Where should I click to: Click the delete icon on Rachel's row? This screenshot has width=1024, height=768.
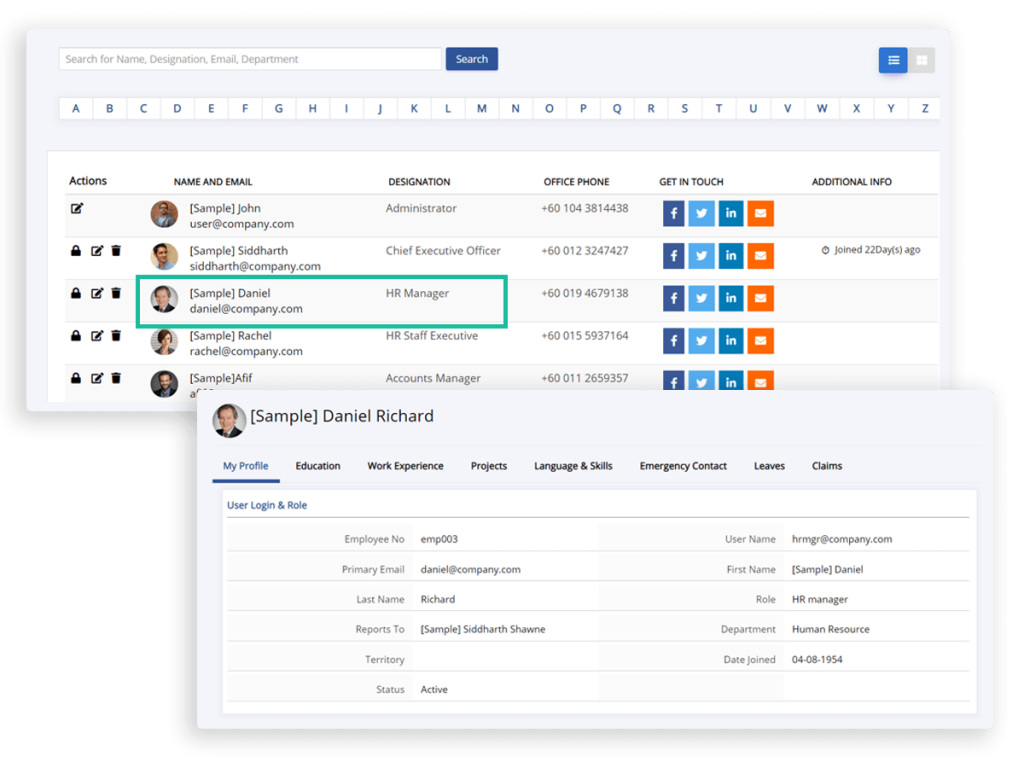point(116,336)
